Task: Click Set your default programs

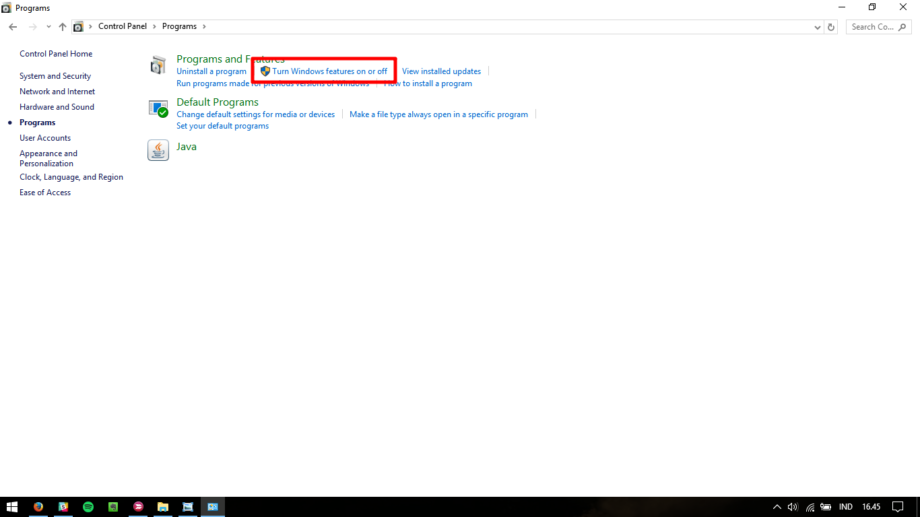Action: (x=222, y=126)
